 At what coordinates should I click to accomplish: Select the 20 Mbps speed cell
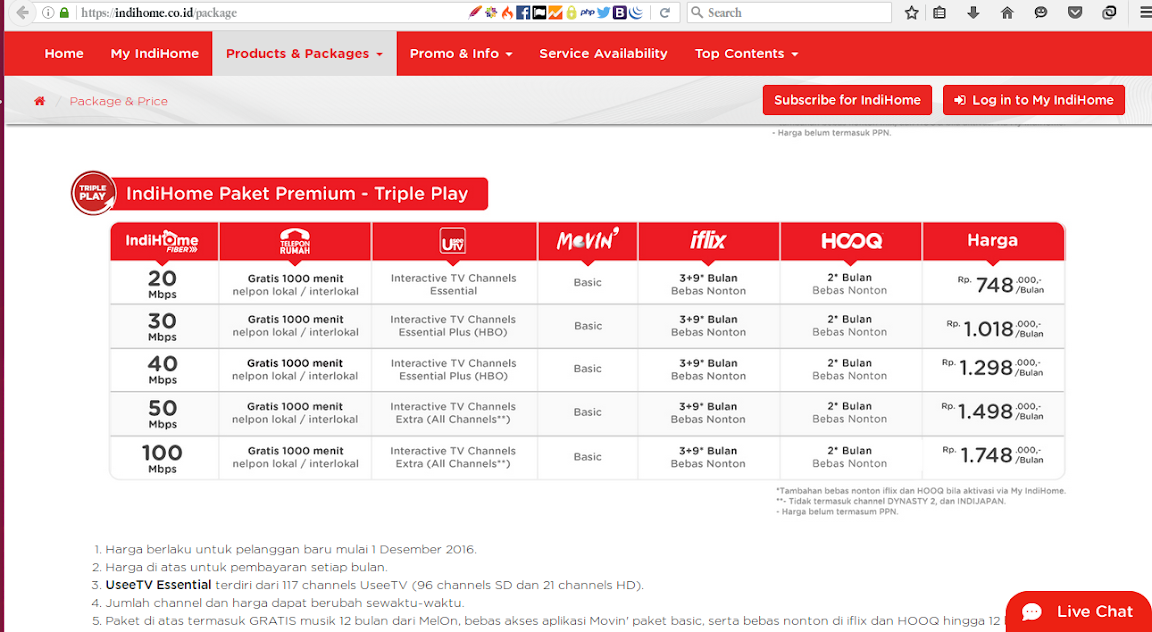[x=163, y=283]
